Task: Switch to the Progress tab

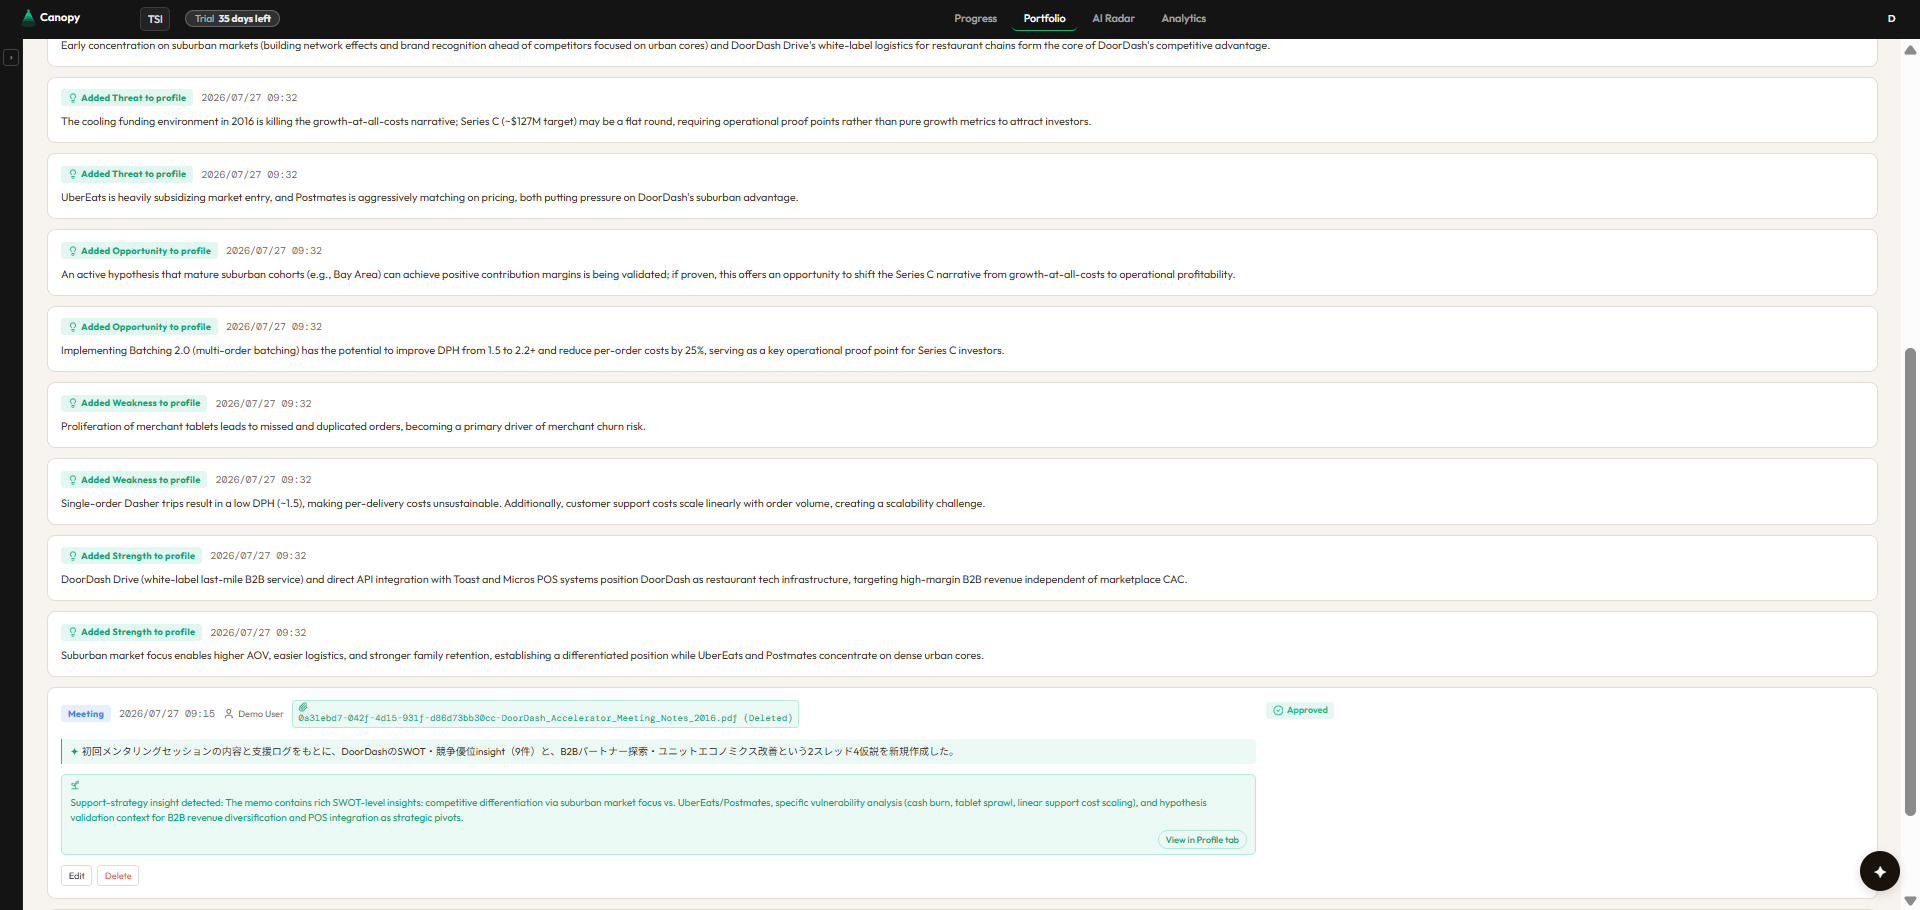Action: coord(975,18)
